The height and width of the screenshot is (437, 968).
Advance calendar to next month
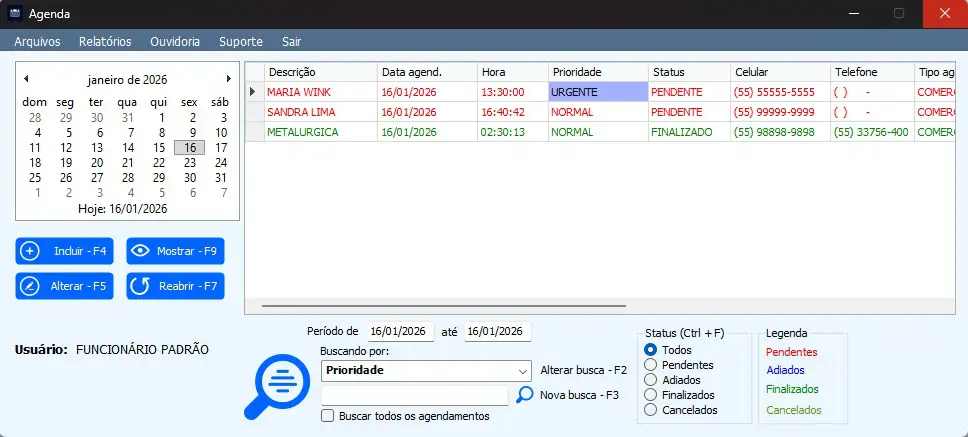point(229,78)
